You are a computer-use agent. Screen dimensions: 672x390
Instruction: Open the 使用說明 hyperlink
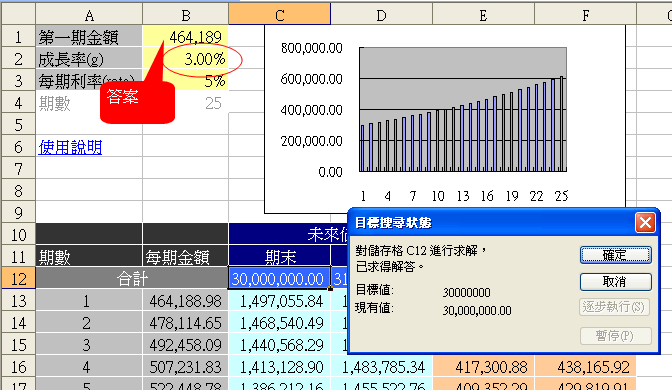pos(70,147)
